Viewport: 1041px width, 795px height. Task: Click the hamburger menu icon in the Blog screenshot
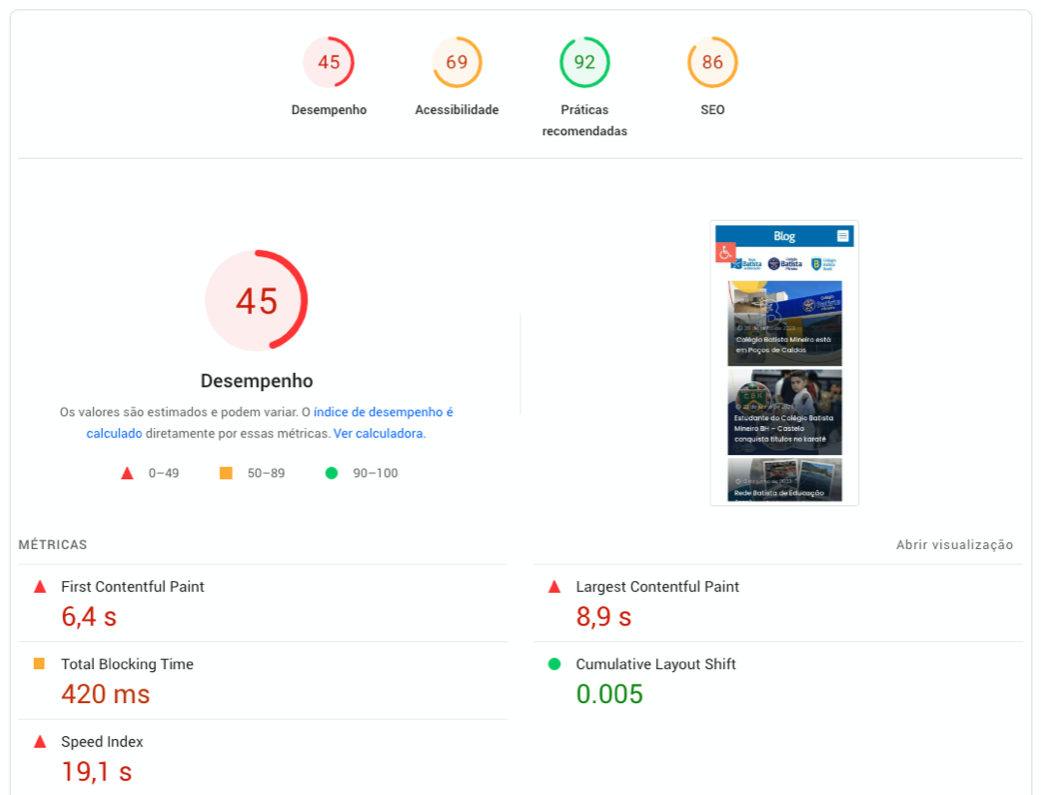coord(842,236)
